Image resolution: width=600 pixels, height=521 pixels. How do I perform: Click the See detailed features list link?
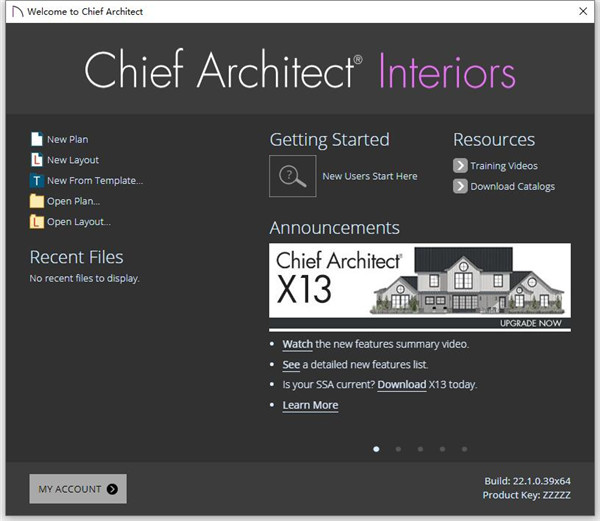(x=291, y=365)
